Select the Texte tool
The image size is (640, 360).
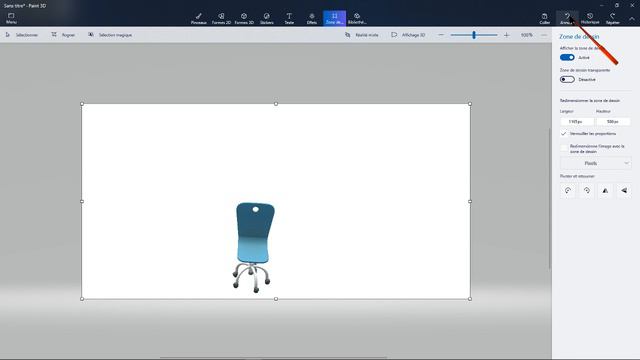(x=289, y=18)
